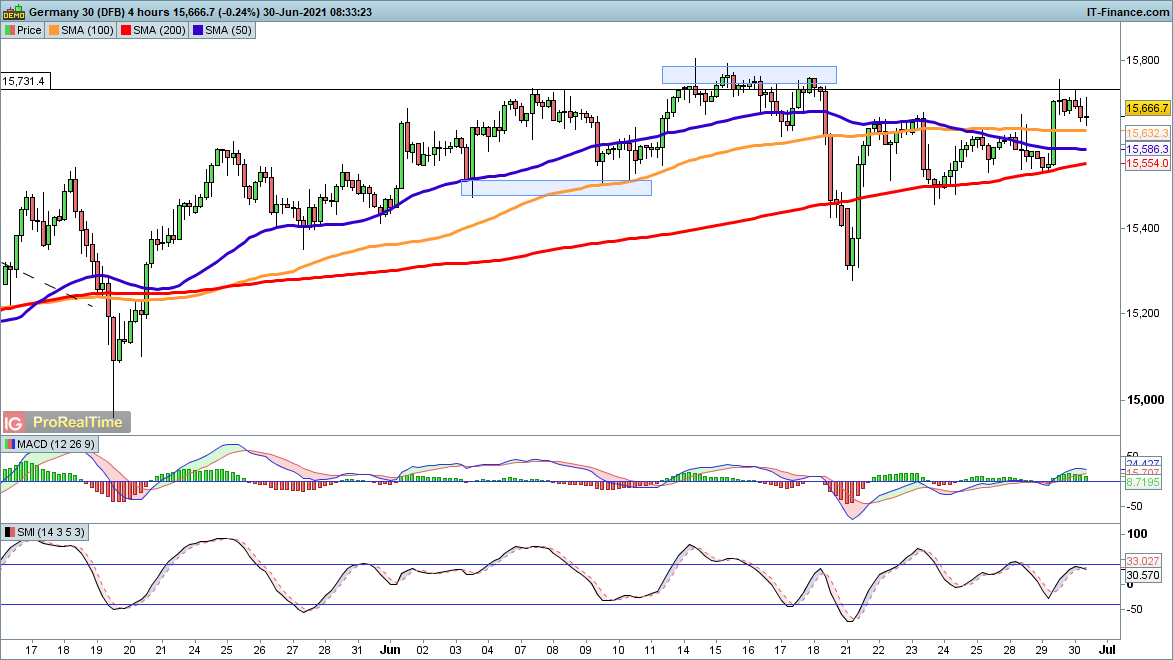Click the orange 15,632.3 SMA price tag
Viewport: 1173px width, 660px height.
(x=1145, y=133)
